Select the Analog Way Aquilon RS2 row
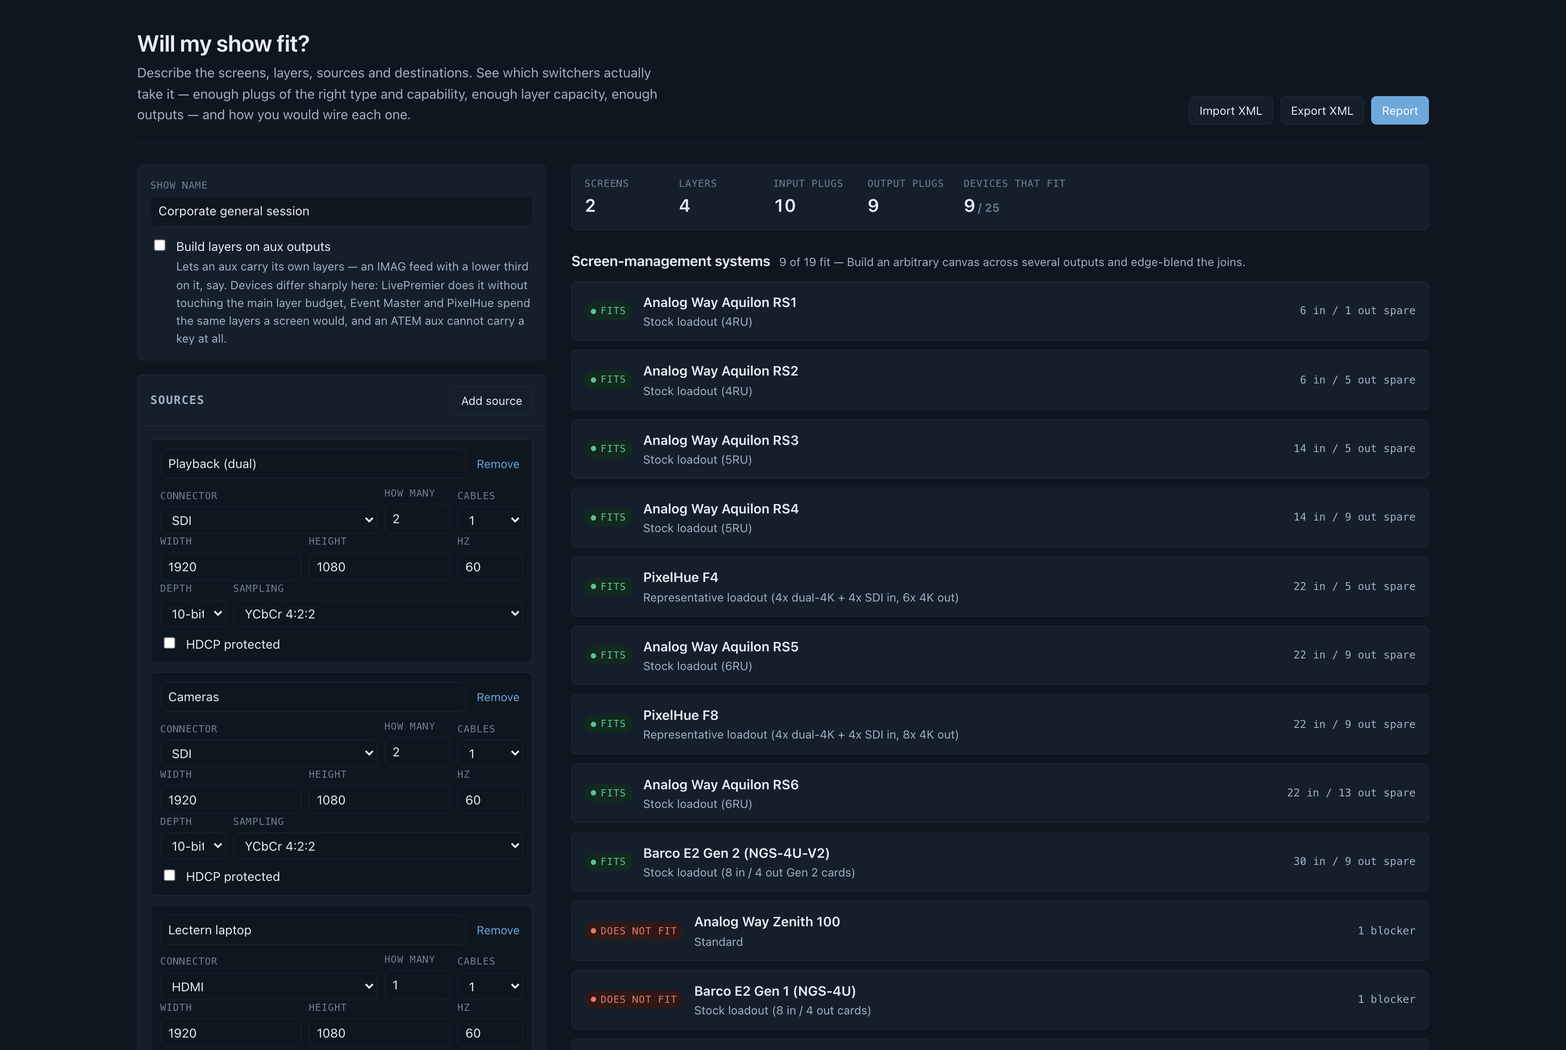1566x1050 pixels. pyautogui.click(x=1000, y=380)
